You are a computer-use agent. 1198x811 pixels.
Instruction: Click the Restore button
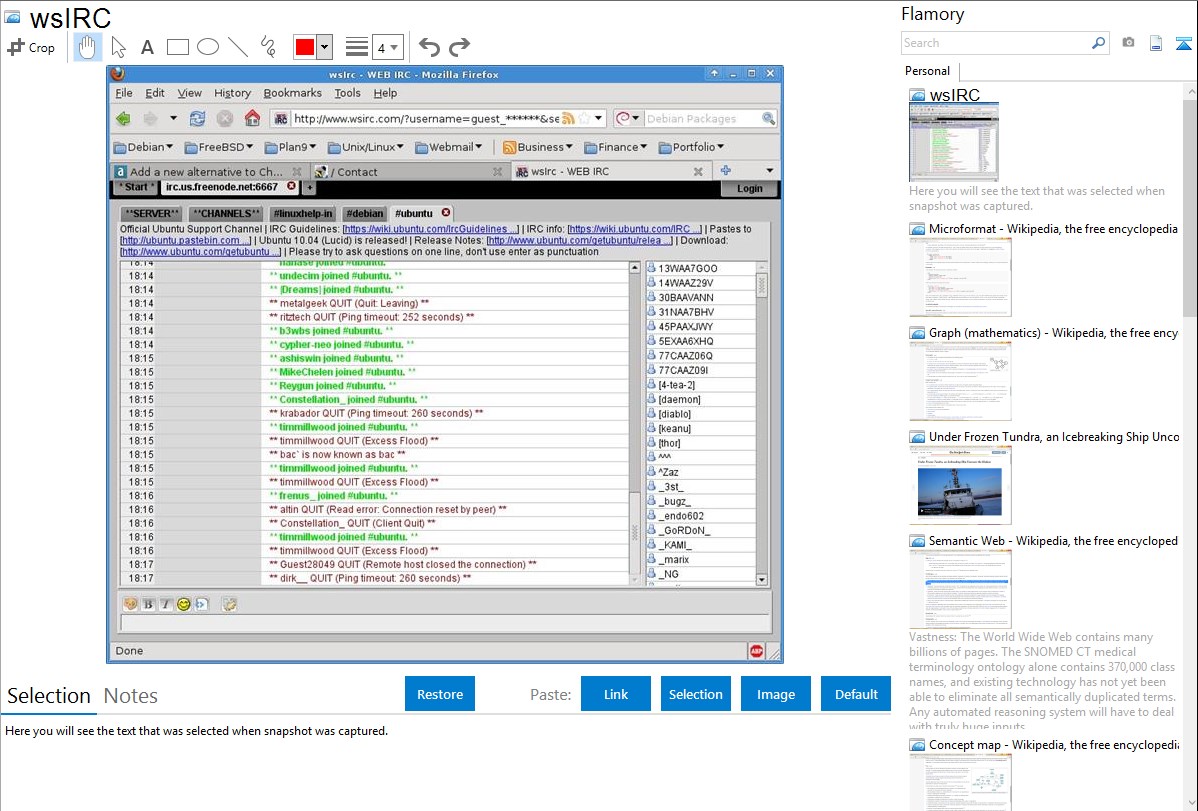[440, 694]
